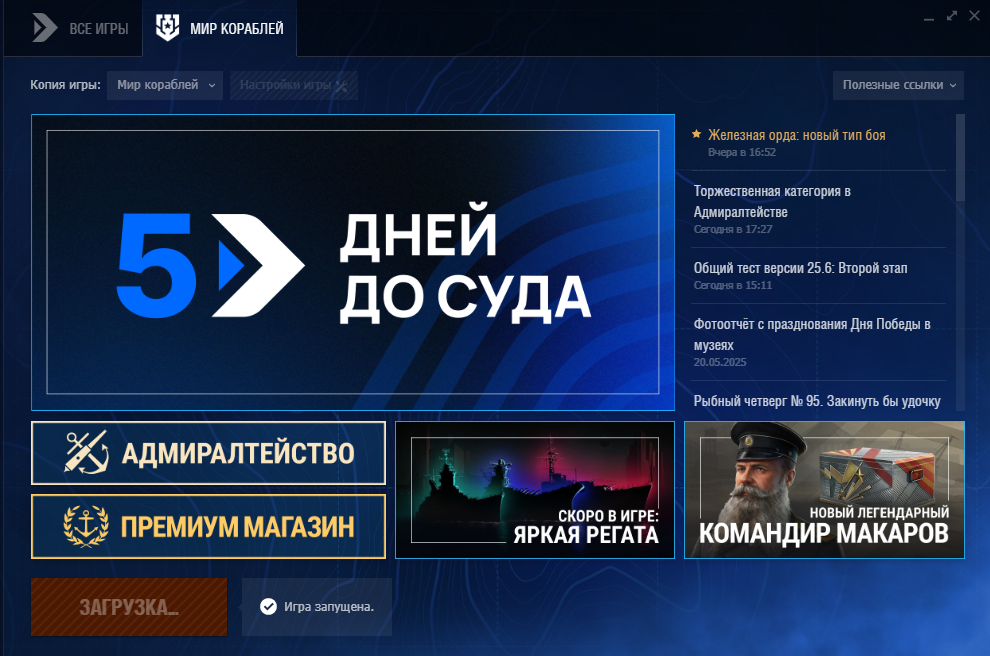The width and height of the screenshot is (990, 656).
Task: Click the crossed tools anchor icon
Action: click(86, 452)
